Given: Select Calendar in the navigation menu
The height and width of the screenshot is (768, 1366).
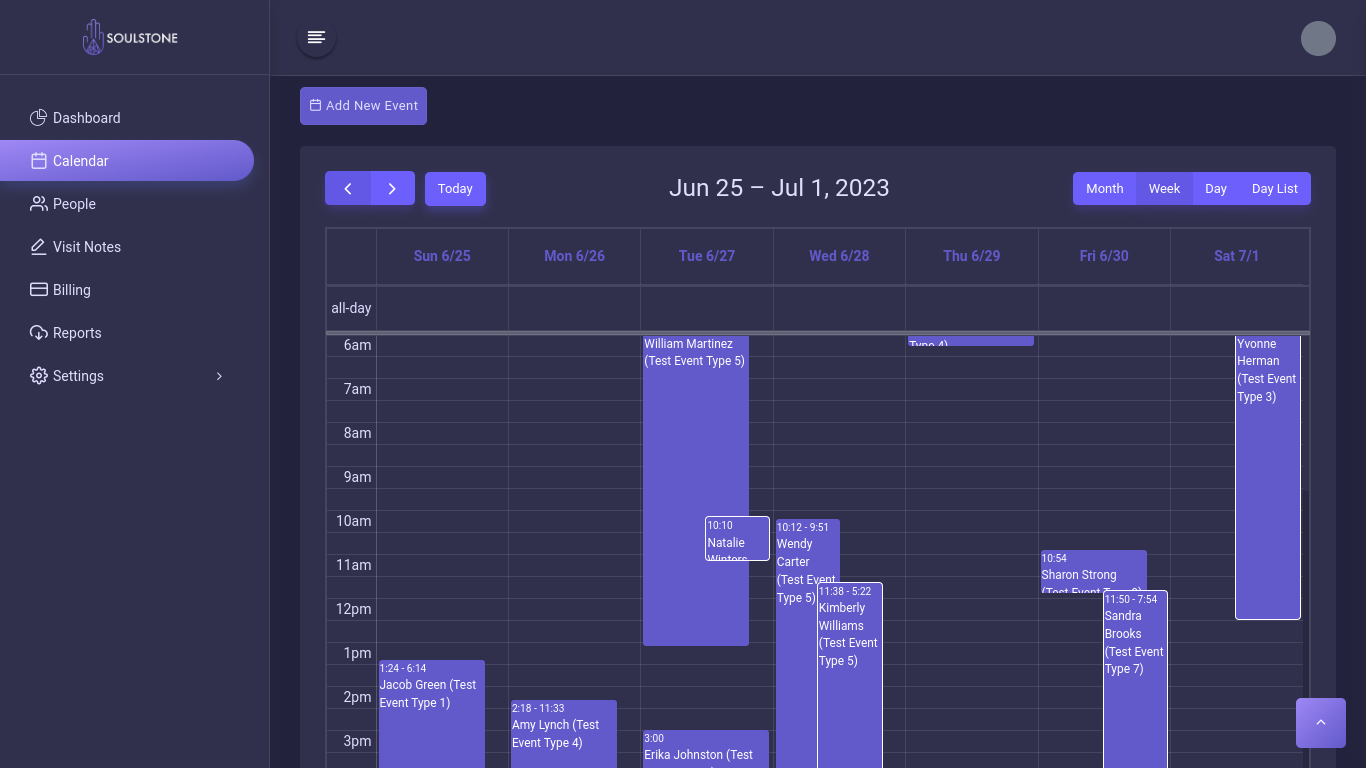Looking at the screenshot, I should 80,161.
